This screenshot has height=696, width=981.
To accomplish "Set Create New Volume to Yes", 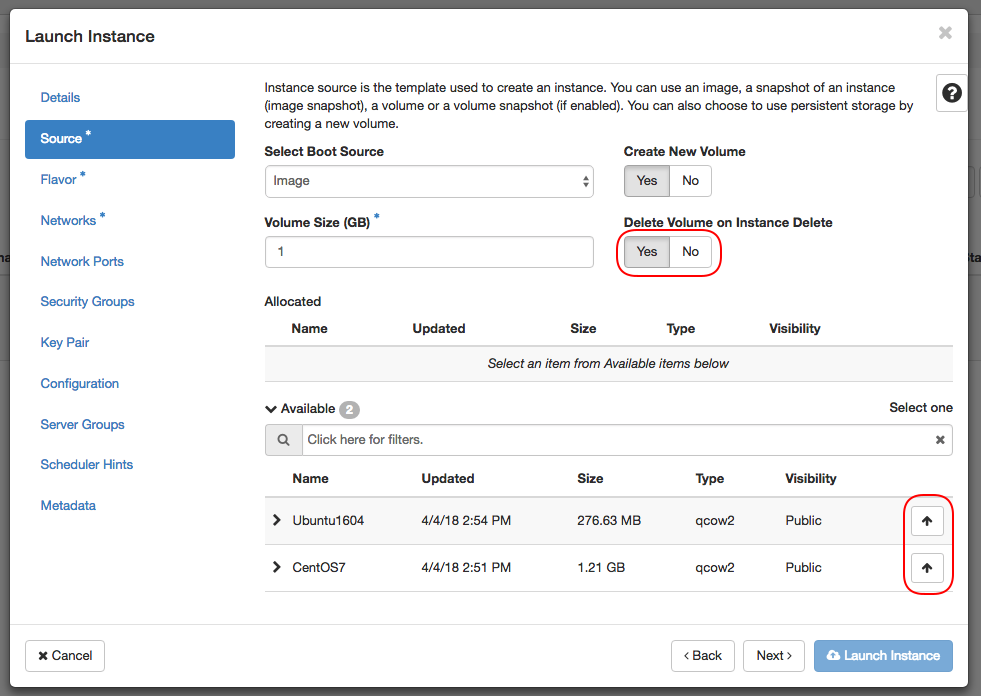I will coord(647,181).
